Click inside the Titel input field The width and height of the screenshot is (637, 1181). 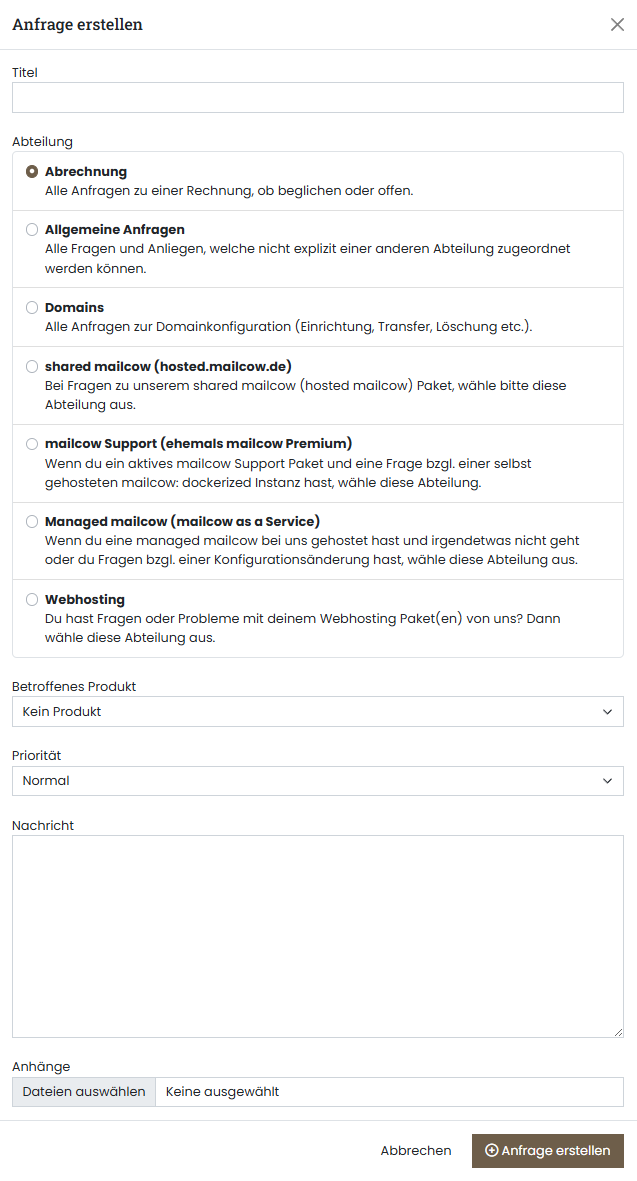317,97
